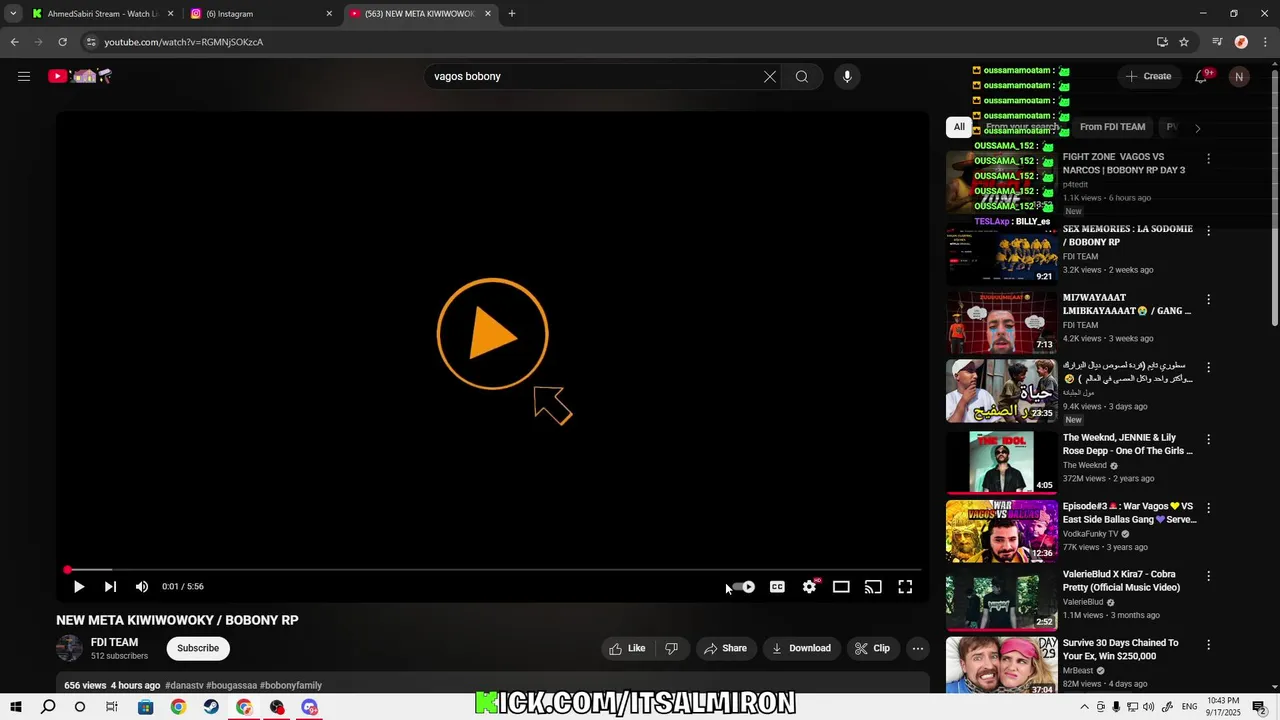Toggle autoplay switch in player
The image size is (1280, 720).
[744, 587]
